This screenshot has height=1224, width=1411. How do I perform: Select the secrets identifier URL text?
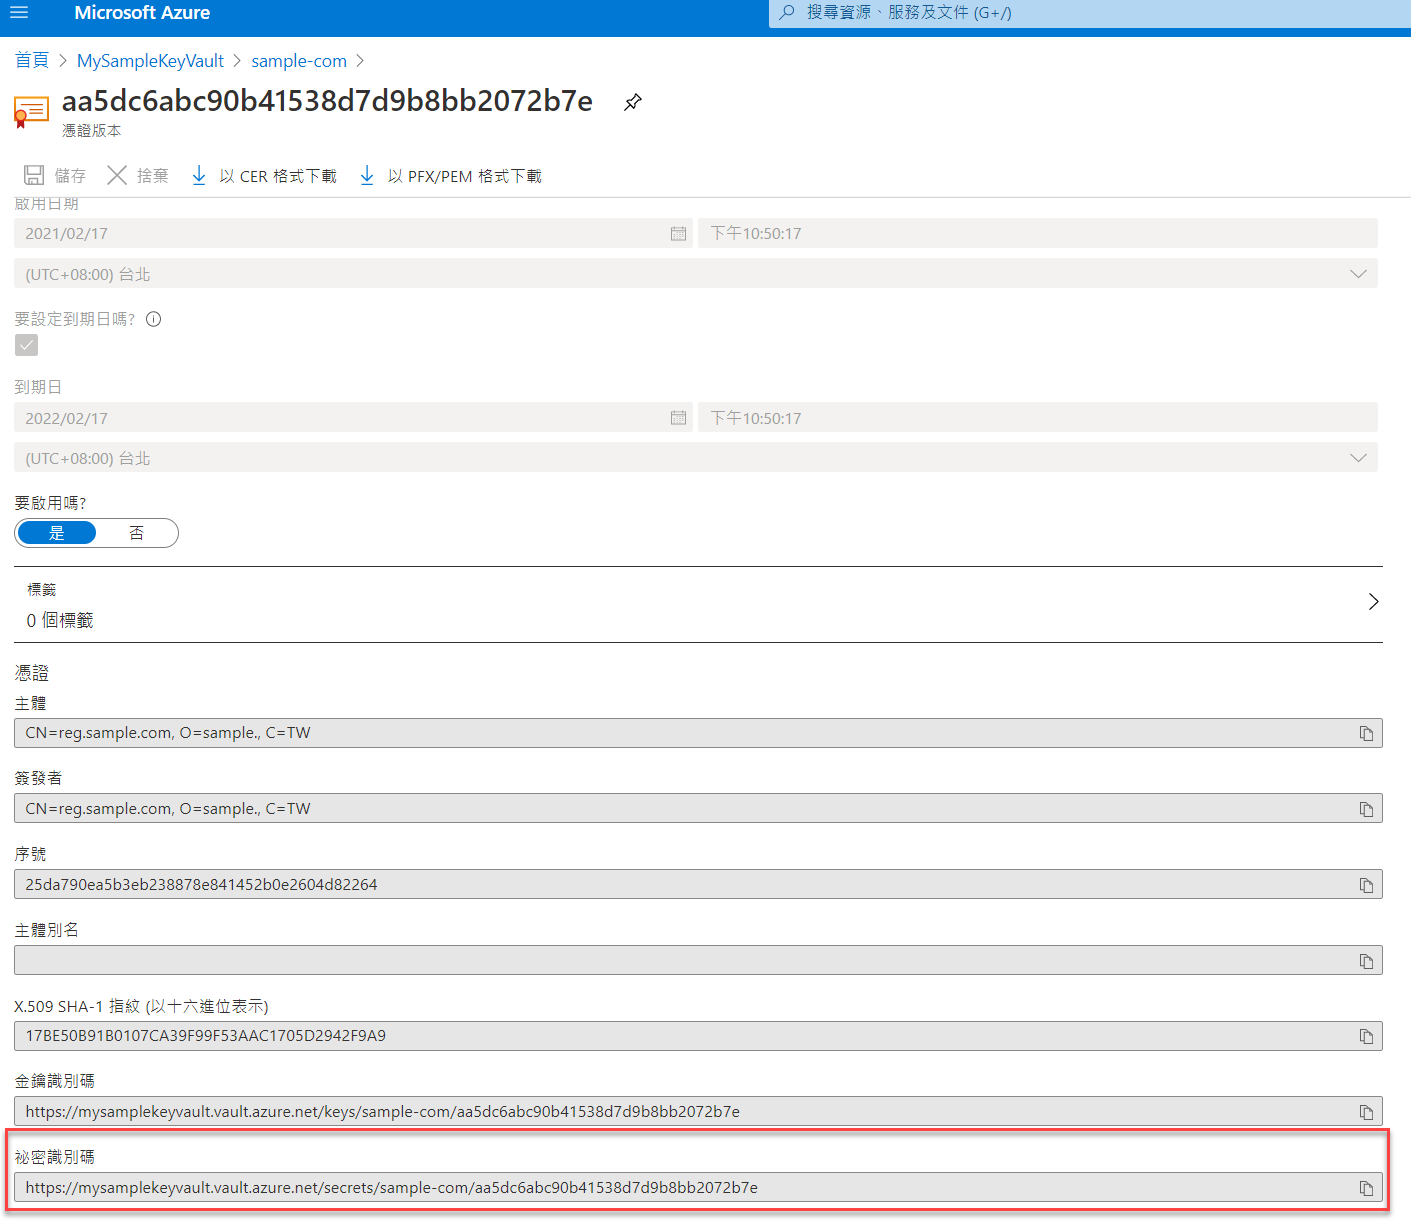pyautogui.click(x=392, y=1188)
